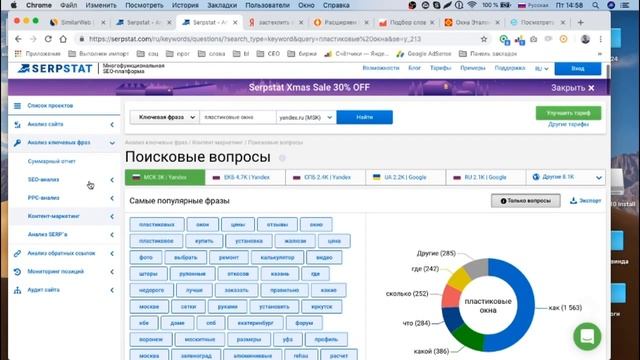Open new browser tab with plus
Image resolution: width=640 pixels, height=360 pixels.
click(580, 22)
